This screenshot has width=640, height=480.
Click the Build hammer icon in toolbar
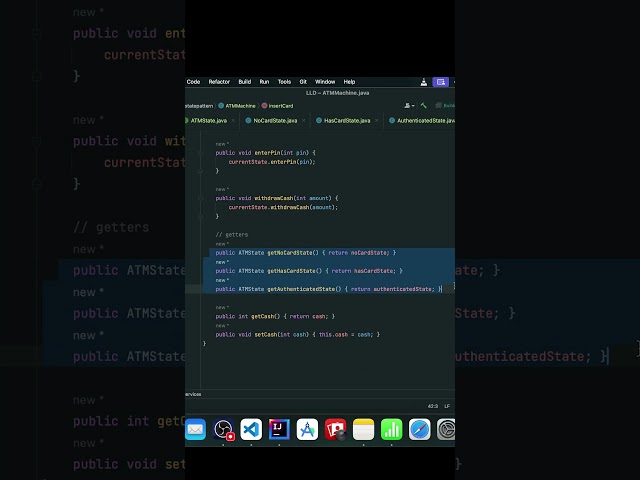click(424, 105)
